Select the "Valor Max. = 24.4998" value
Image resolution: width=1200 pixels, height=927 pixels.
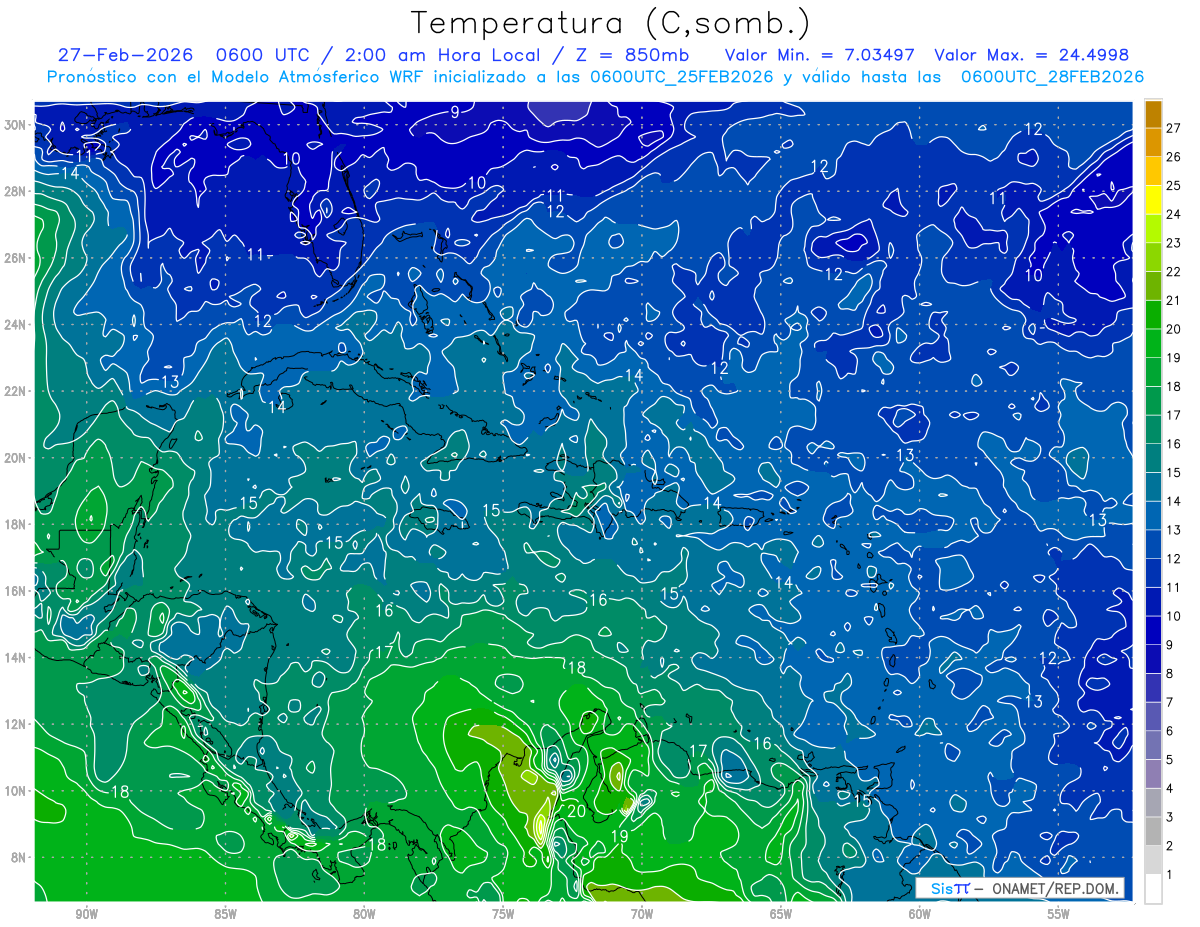(1031, 55)
